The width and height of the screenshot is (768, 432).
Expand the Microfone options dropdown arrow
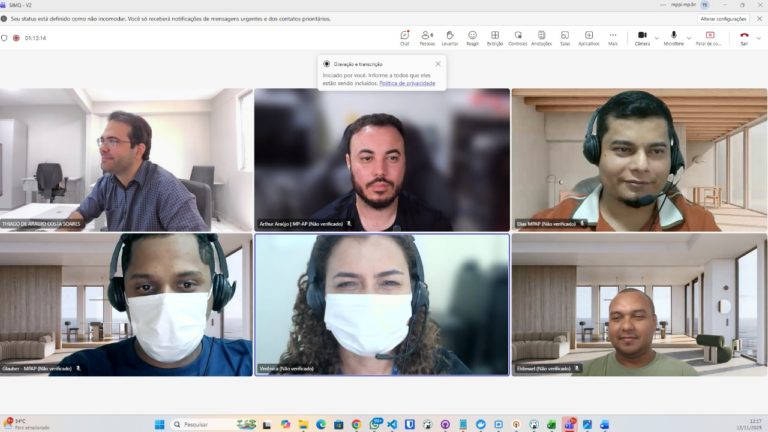689,38
